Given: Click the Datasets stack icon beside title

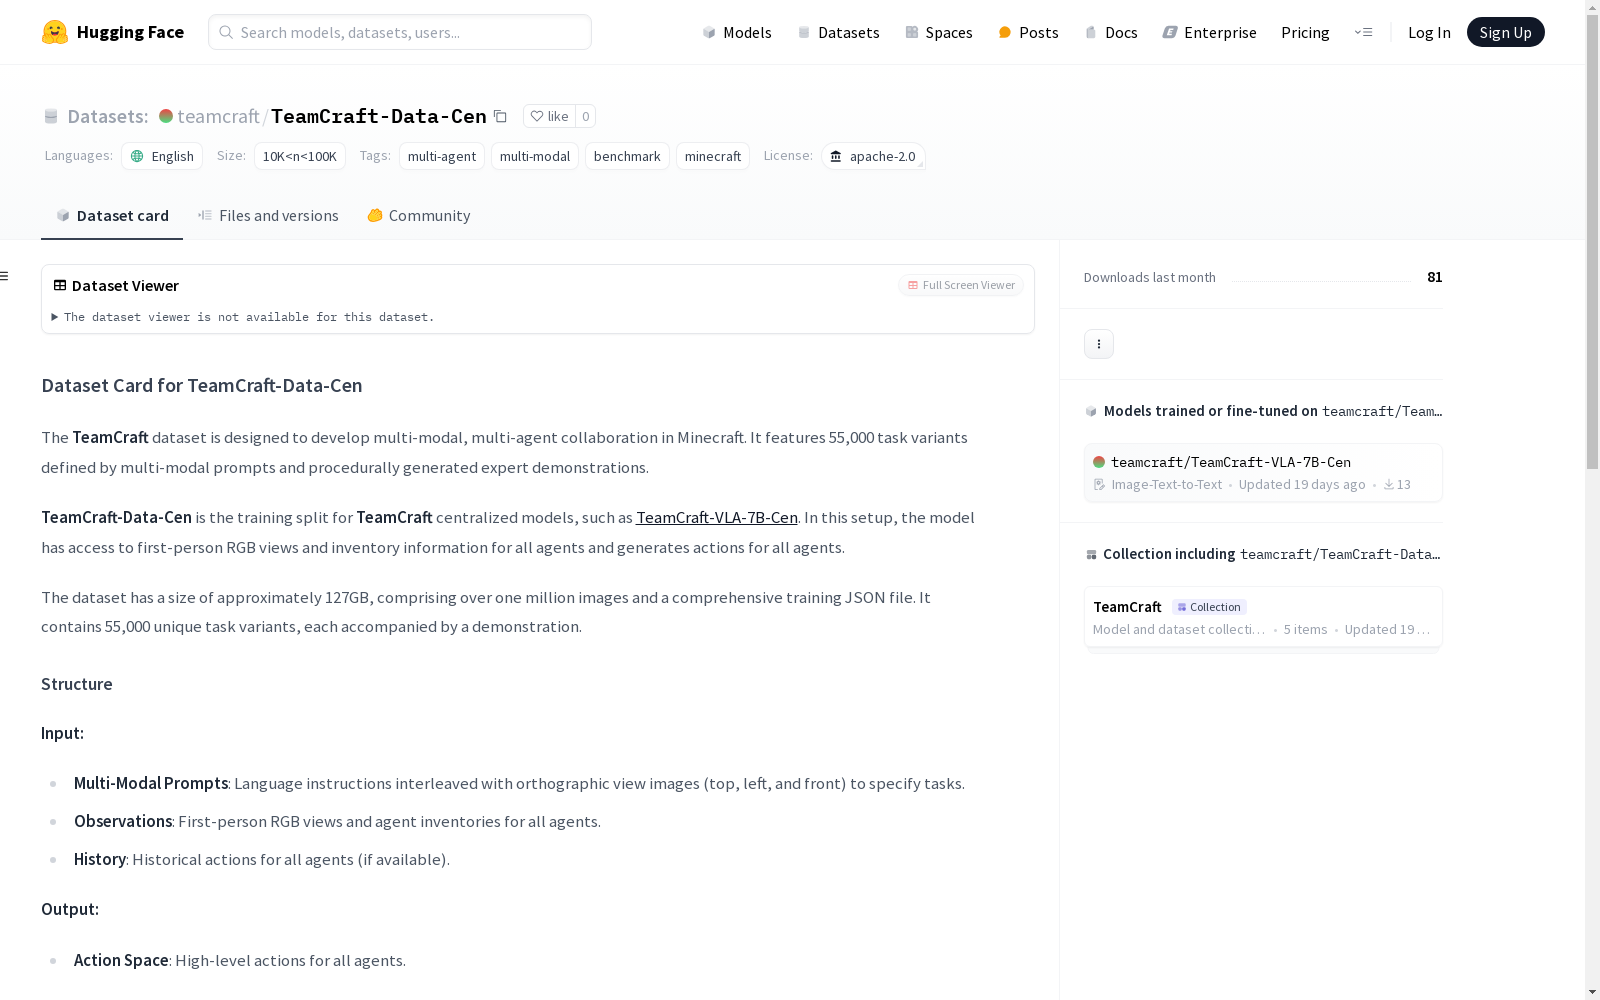Looking at the screenshot, I should [51, 117].
